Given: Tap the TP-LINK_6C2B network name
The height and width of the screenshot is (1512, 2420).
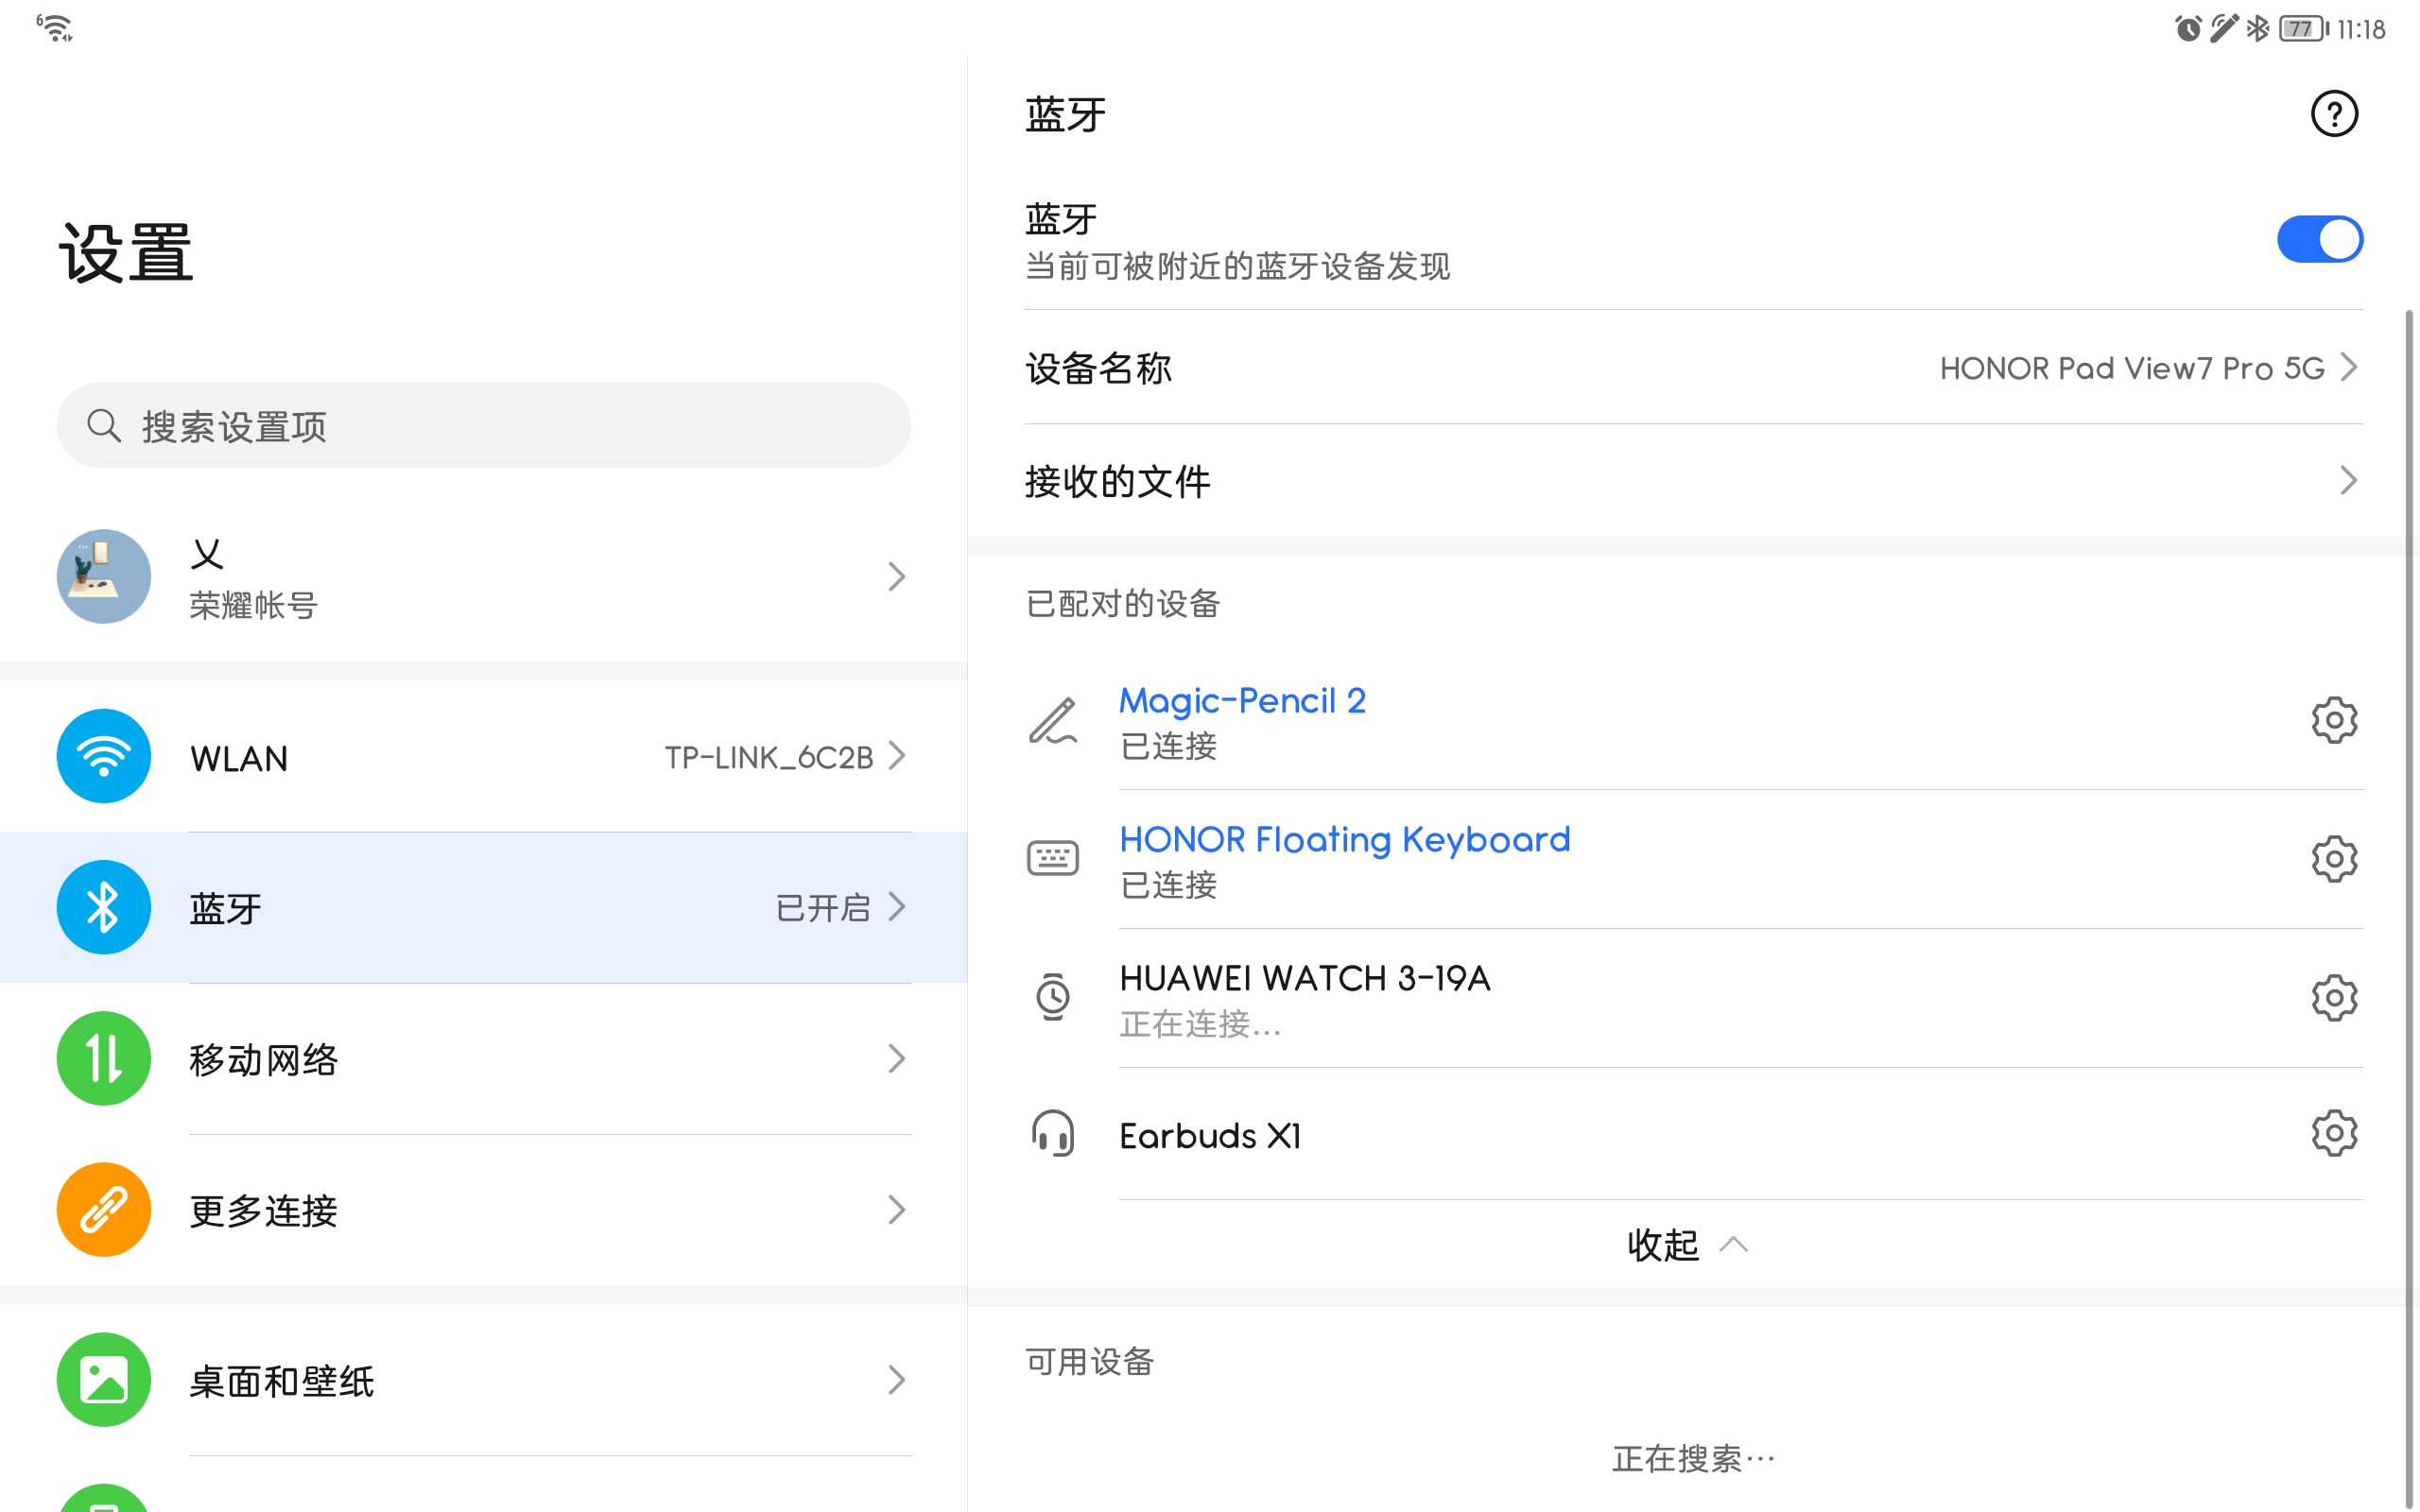Looking at the screenshot, I should click(x=769, y=758).
